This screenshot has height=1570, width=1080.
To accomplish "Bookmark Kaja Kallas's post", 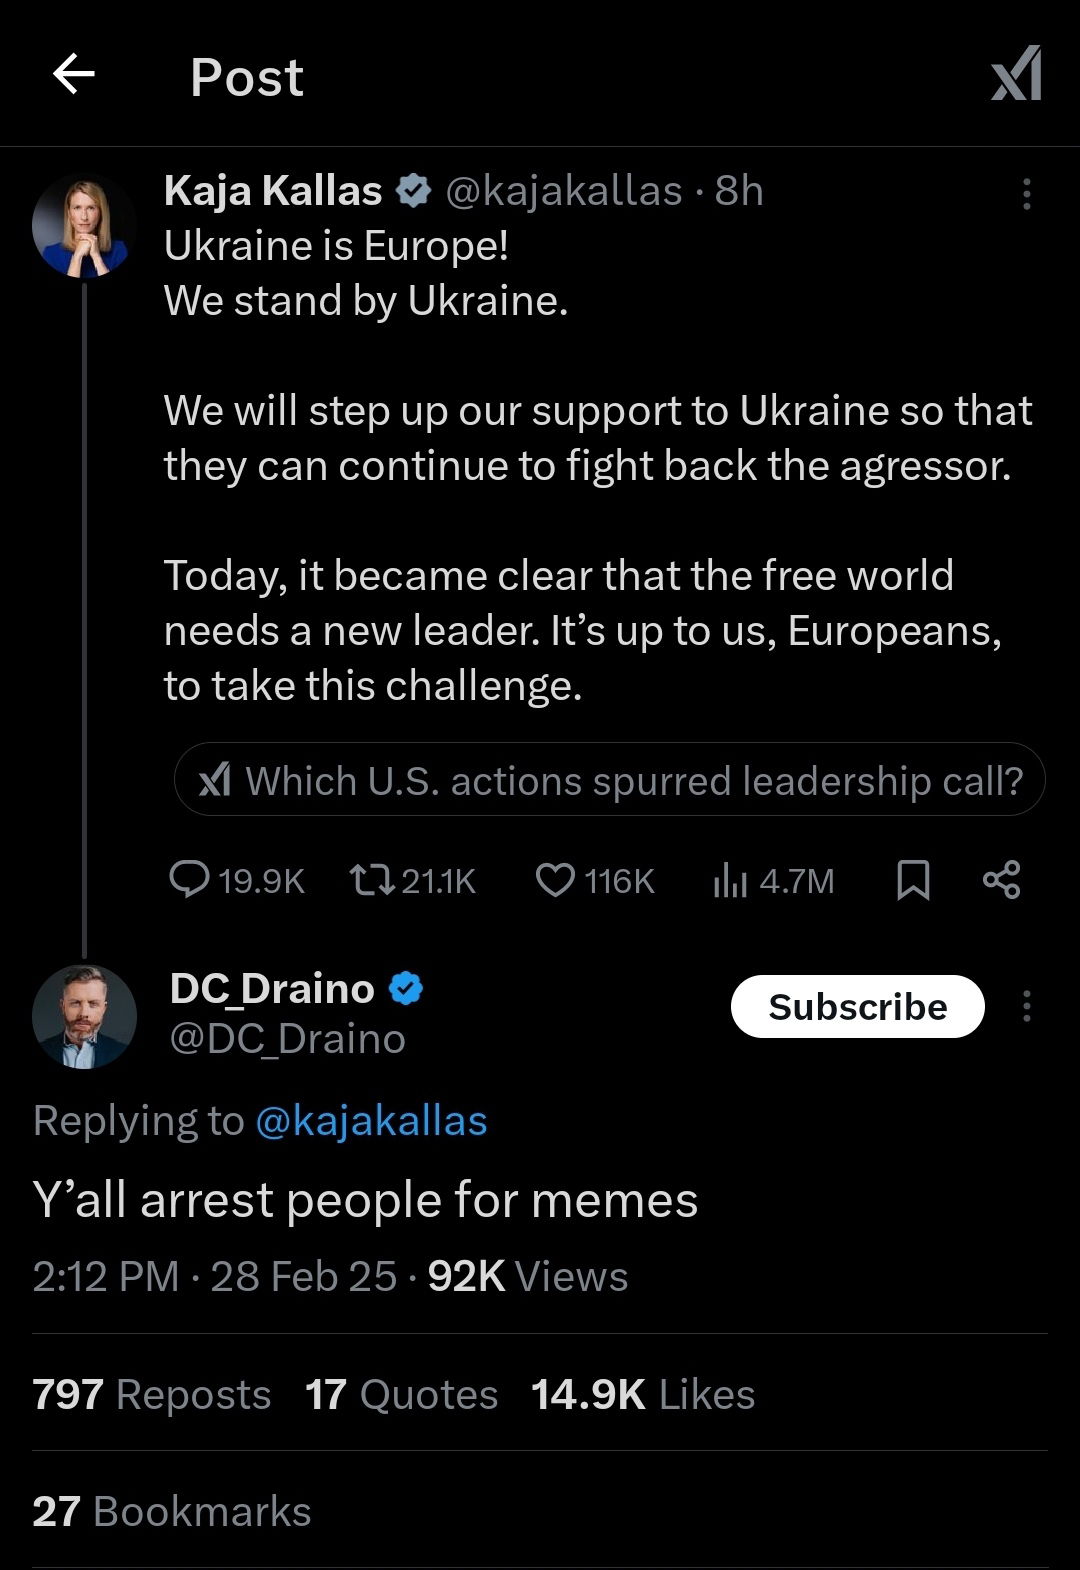I will pos(913,880).
